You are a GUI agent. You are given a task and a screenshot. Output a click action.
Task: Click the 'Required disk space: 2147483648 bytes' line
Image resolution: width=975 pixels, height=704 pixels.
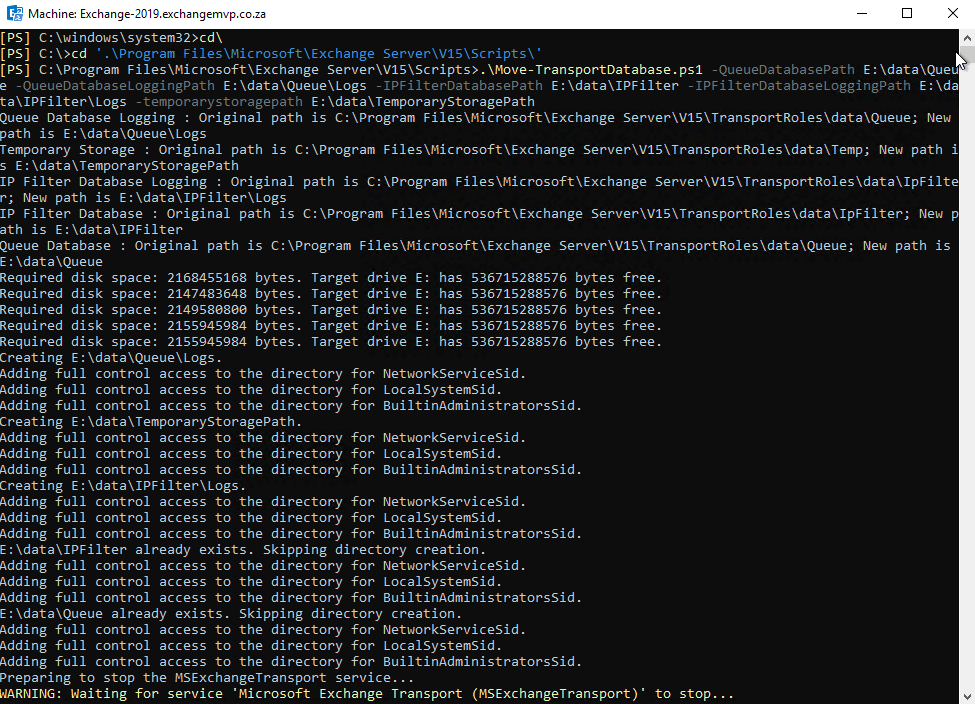click(331, 294)
